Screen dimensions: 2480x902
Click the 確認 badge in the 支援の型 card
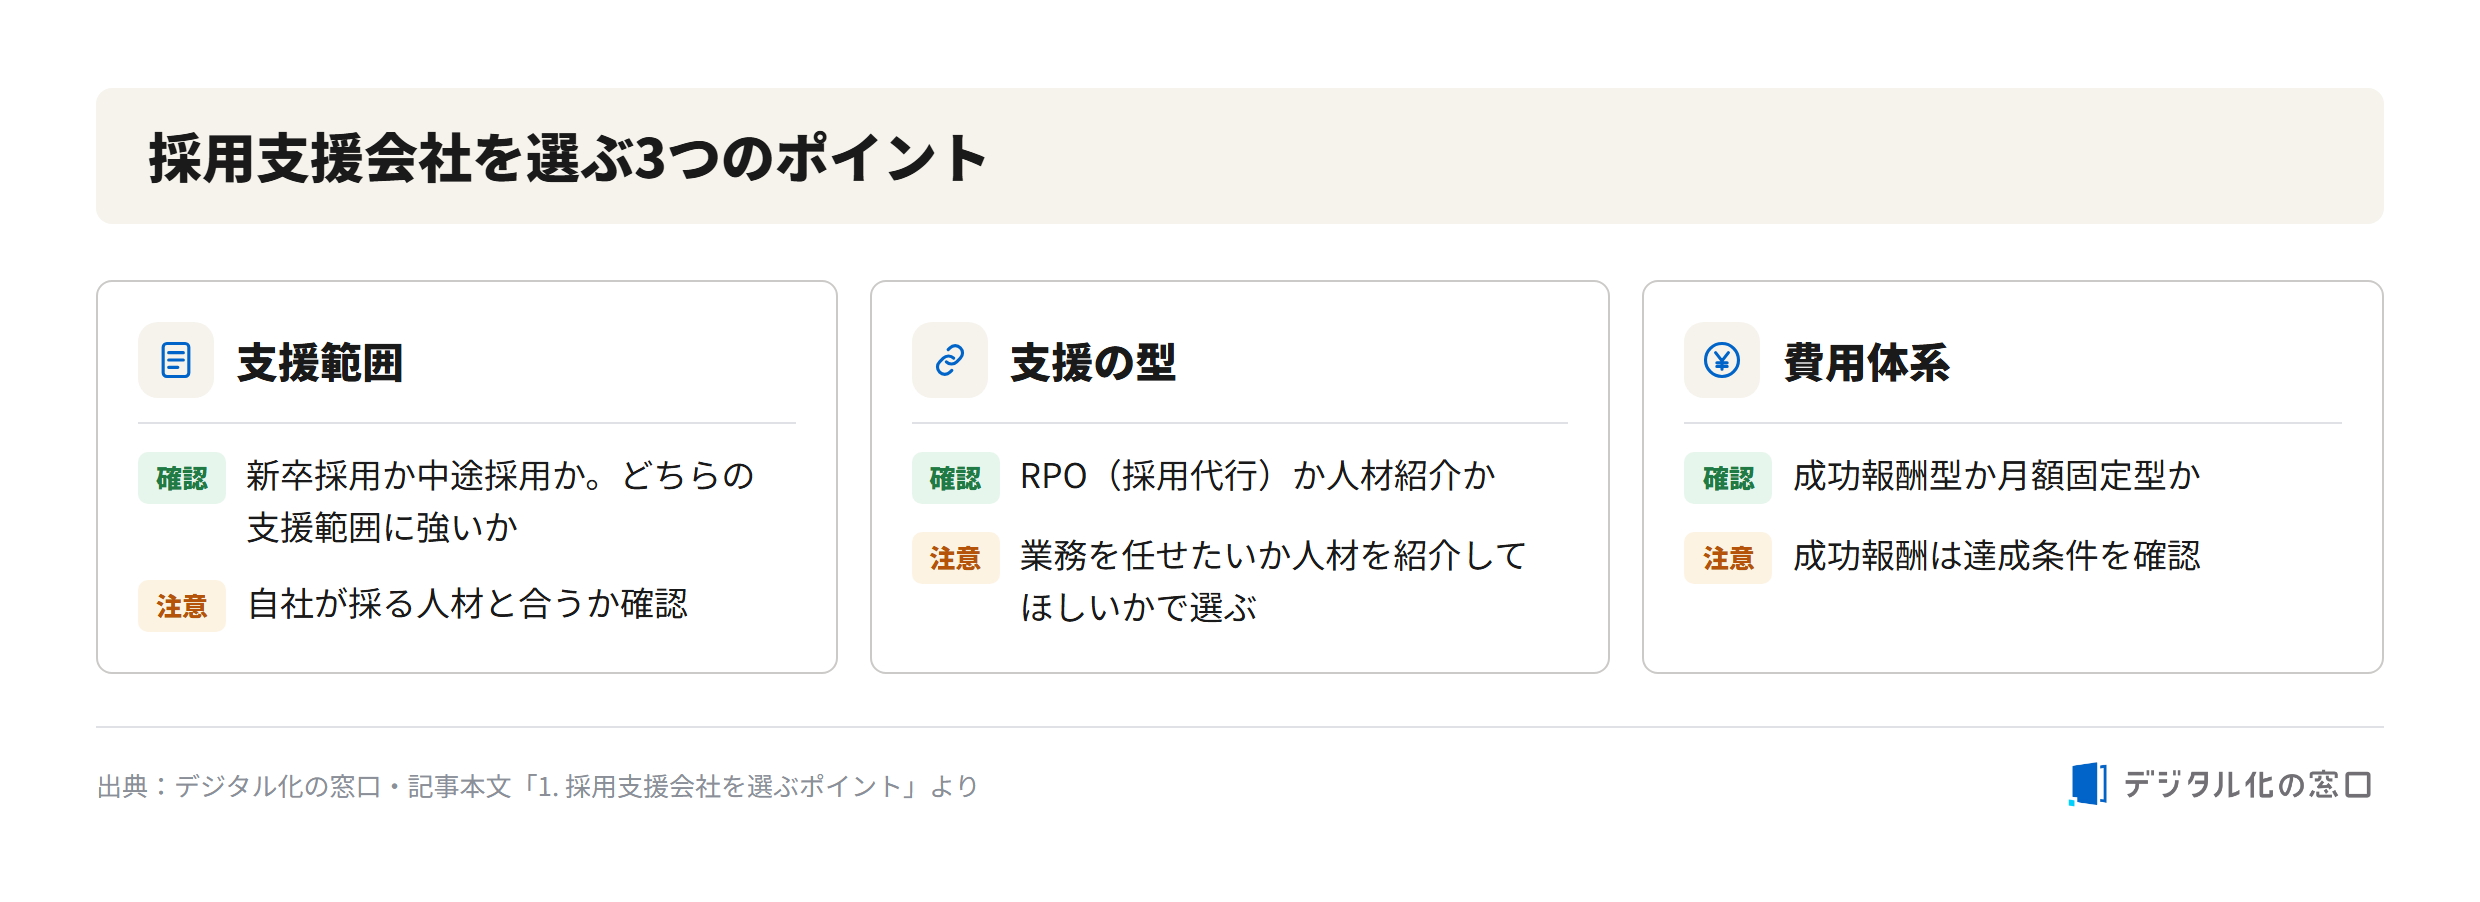point(955,478)
